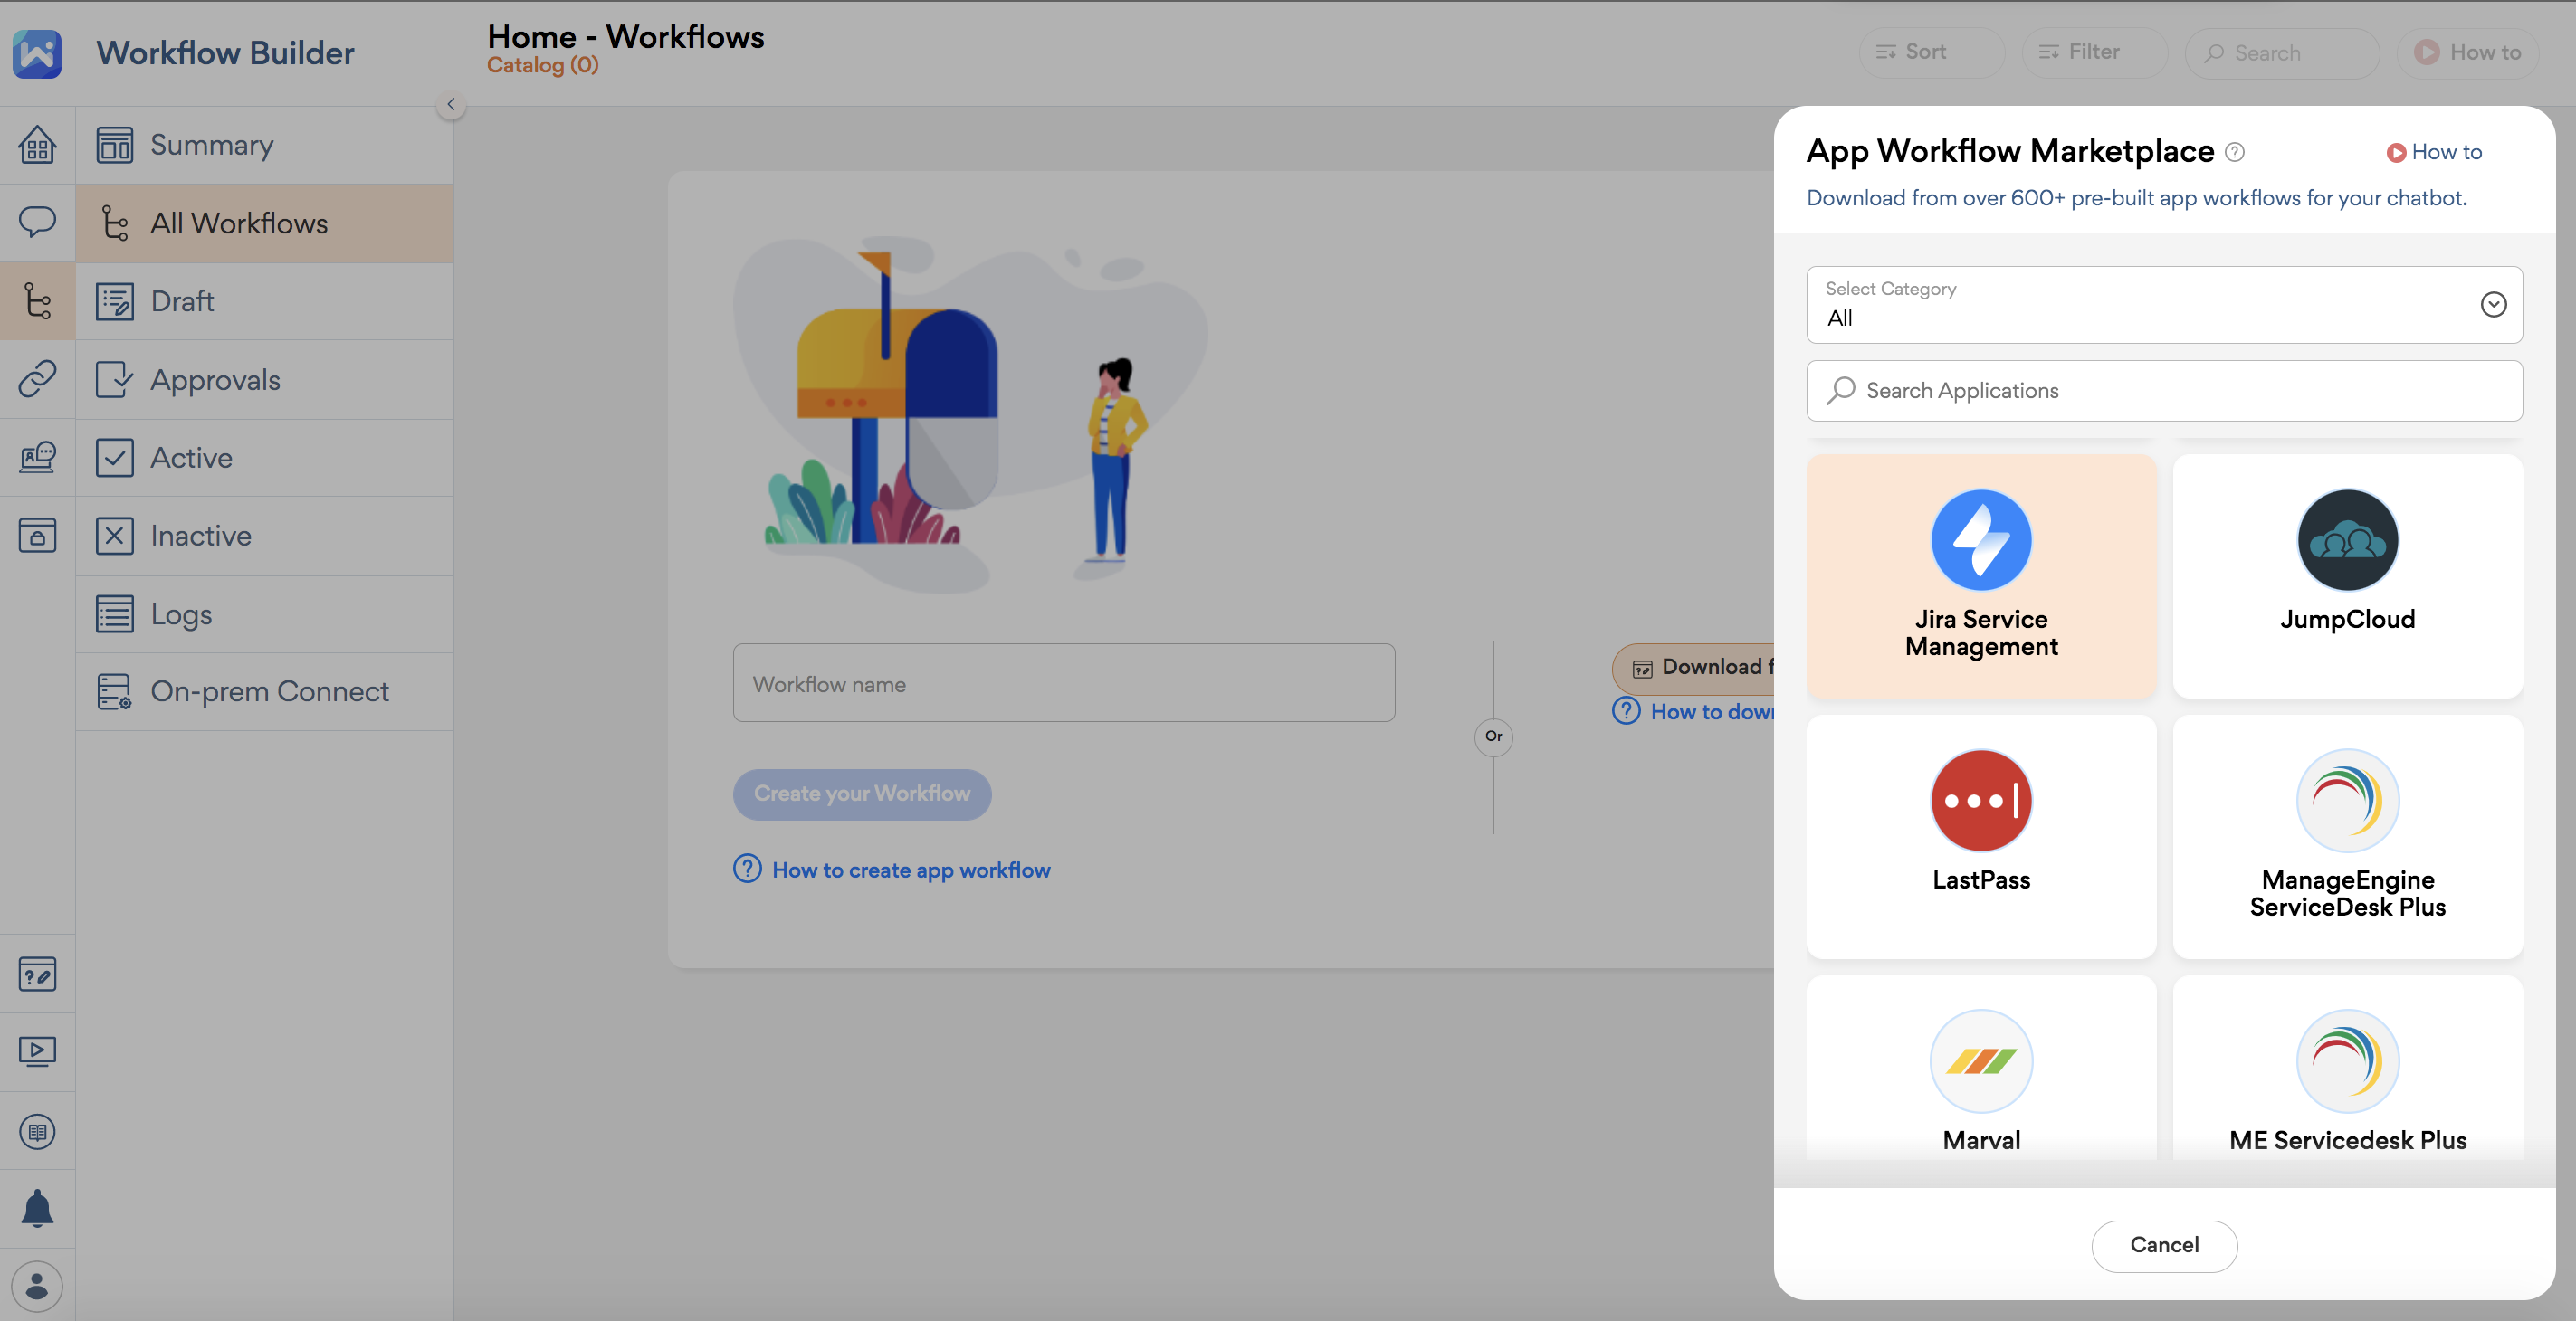Click the question icon beside How to create app workflow
This screenshot has height=1321, width=2576.
point(747,868)
